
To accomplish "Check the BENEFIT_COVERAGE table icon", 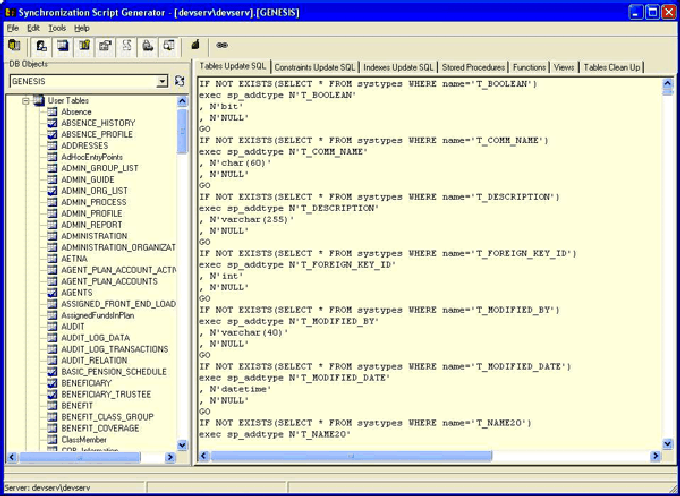I will (x=52, y=428).
